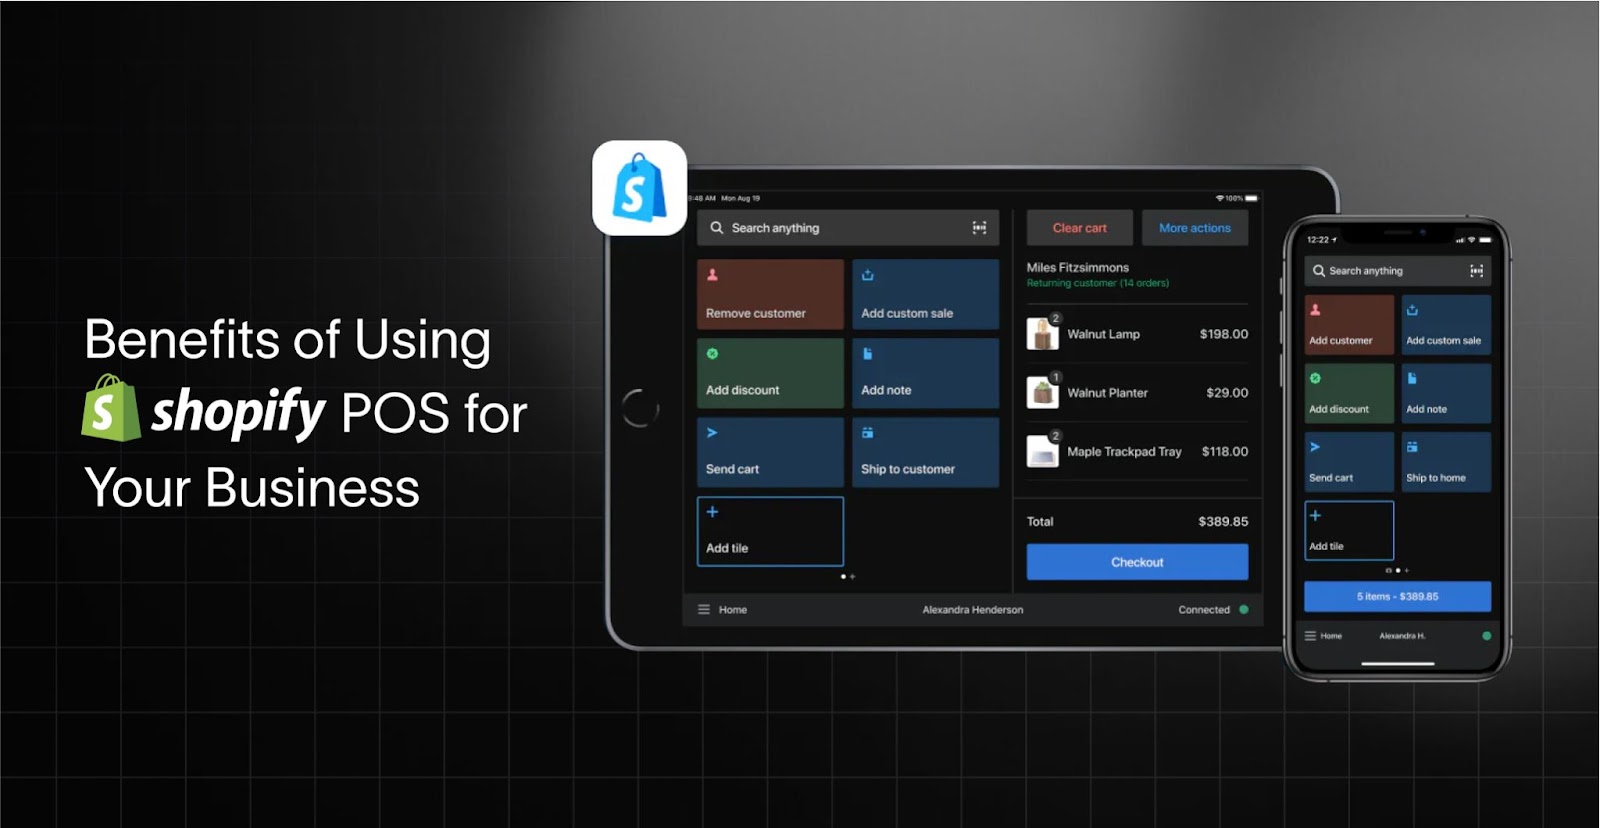The width and height of the screenshot is (1600, 828).
Task: Tap the Add tile button on tablet
Action: [770, 531]
